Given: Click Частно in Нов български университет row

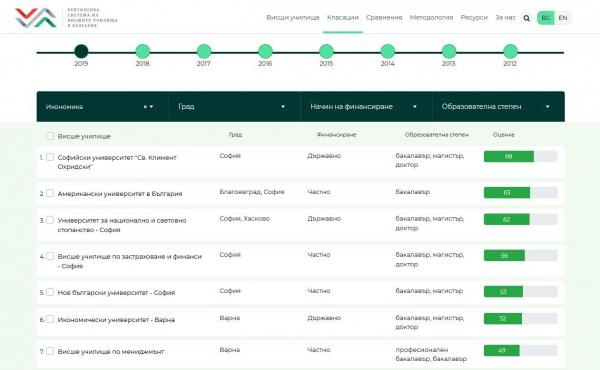Looking at the screenshot, I should [x=318, y=291].
